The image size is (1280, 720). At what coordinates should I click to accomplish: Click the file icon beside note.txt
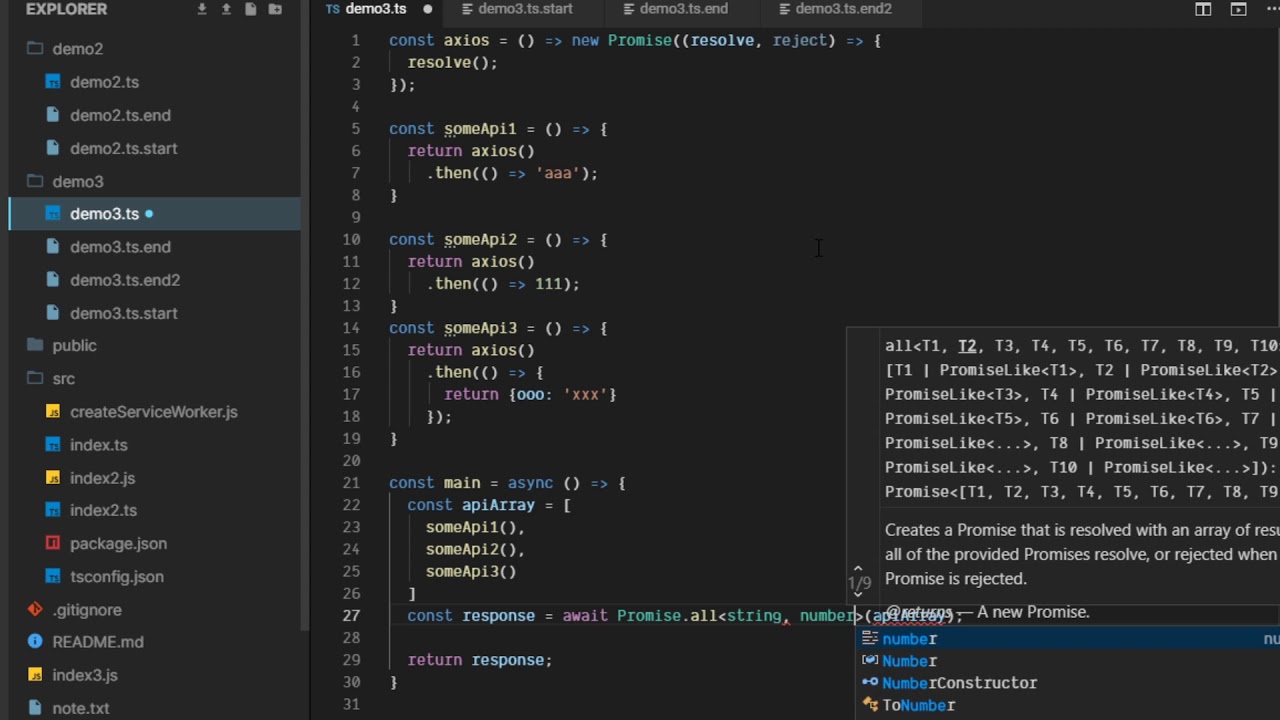[x=35, y=708]
